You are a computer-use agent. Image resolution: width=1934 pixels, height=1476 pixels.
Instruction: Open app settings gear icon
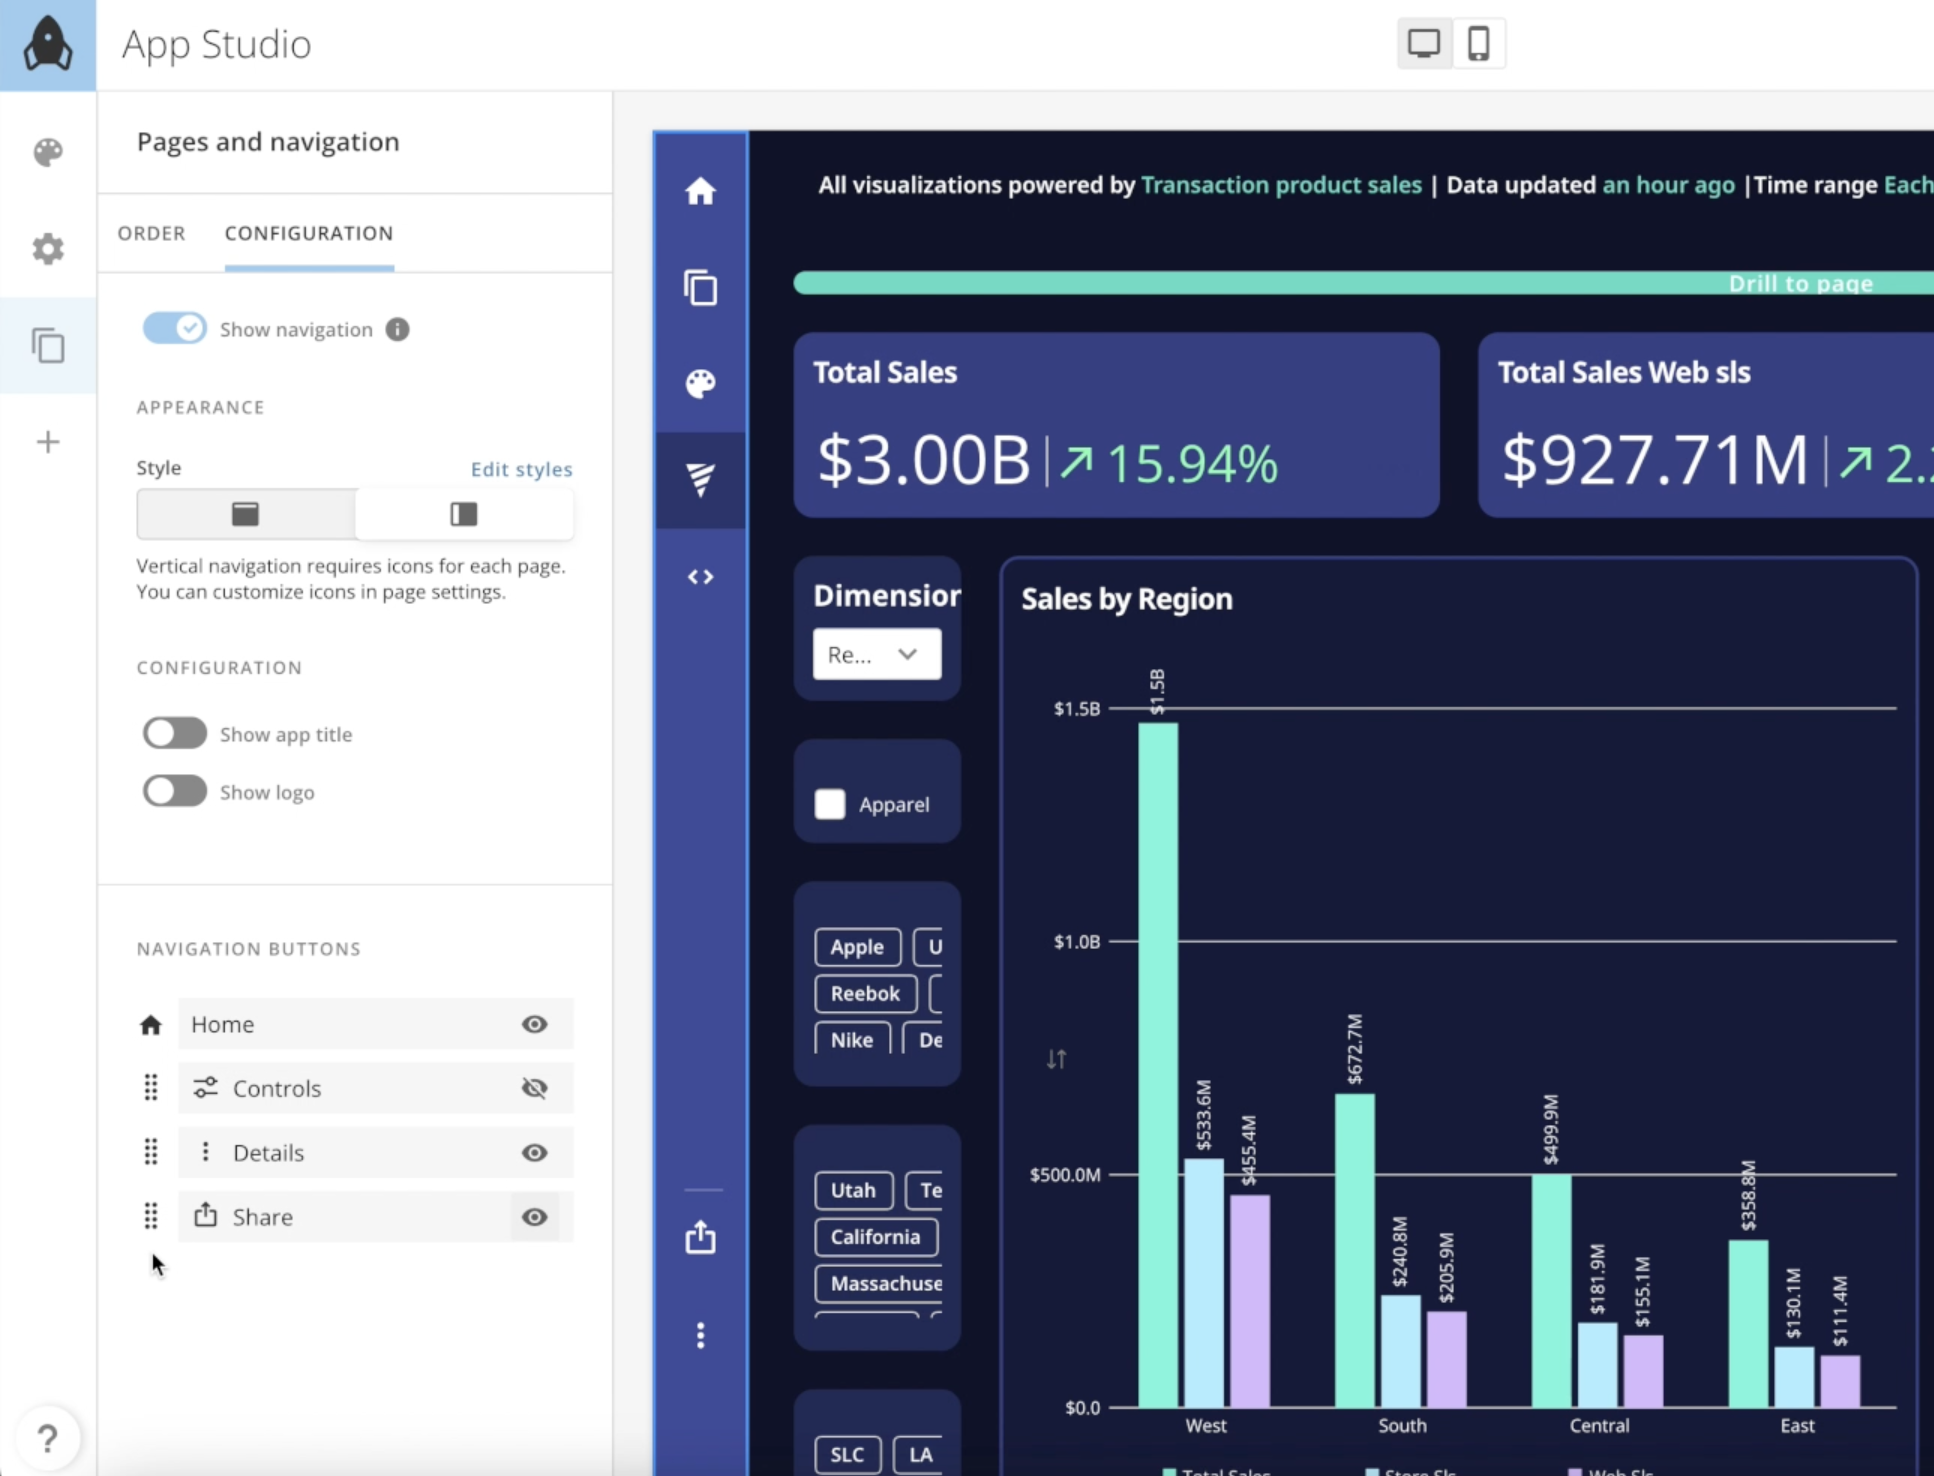48,248
